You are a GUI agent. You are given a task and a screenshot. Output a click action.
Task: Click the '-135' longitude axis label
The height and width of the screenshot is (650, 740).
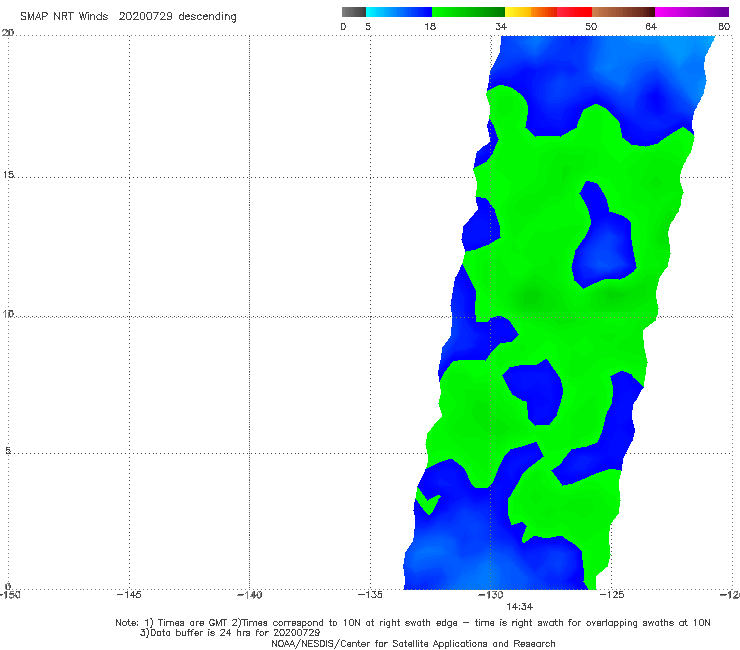coord(370,595)
